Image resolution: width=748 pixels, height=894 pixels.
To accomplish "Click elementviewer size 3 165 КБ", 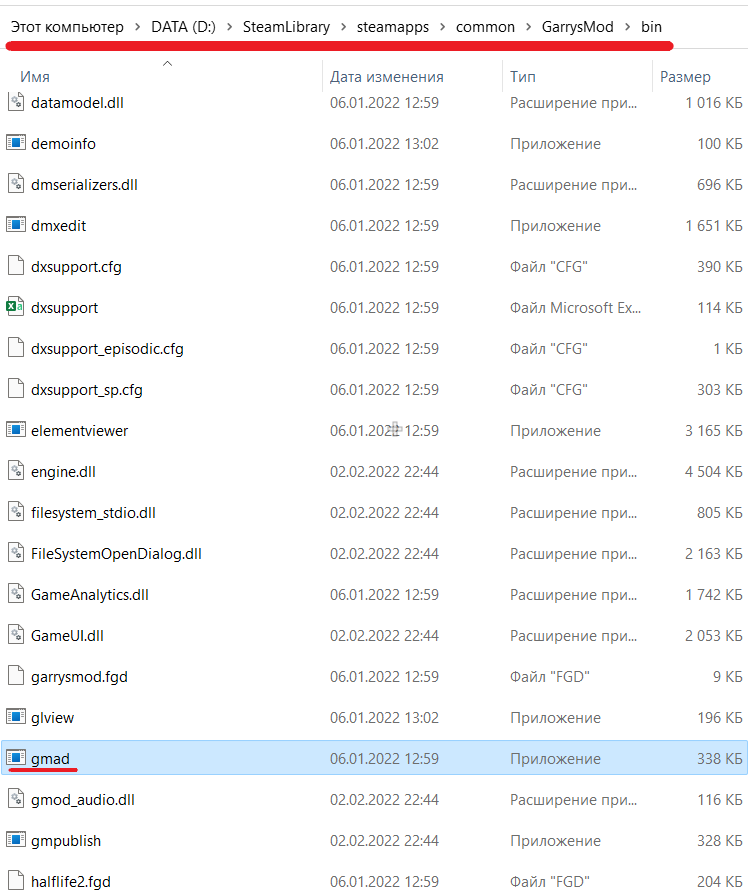I will 714,431.
